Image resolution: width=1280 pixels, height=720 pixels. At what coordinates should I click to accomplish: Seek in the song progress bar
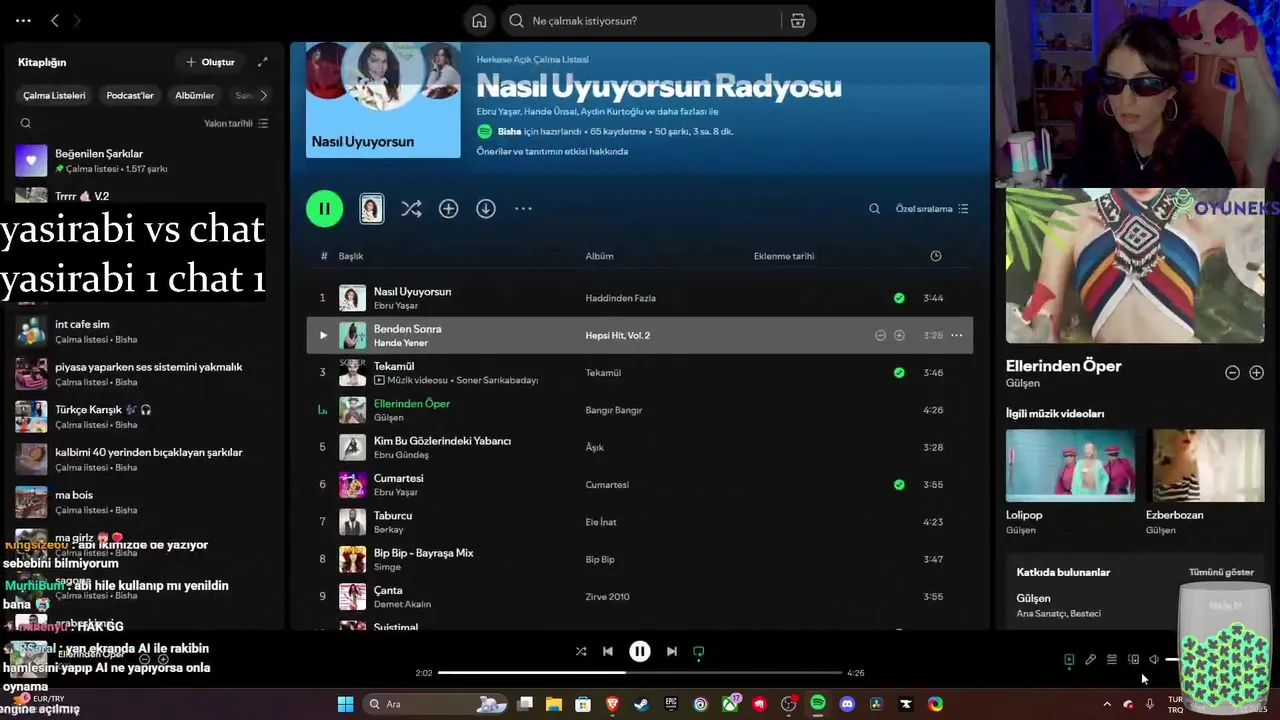pyautogui.click(x=640, y=673)
